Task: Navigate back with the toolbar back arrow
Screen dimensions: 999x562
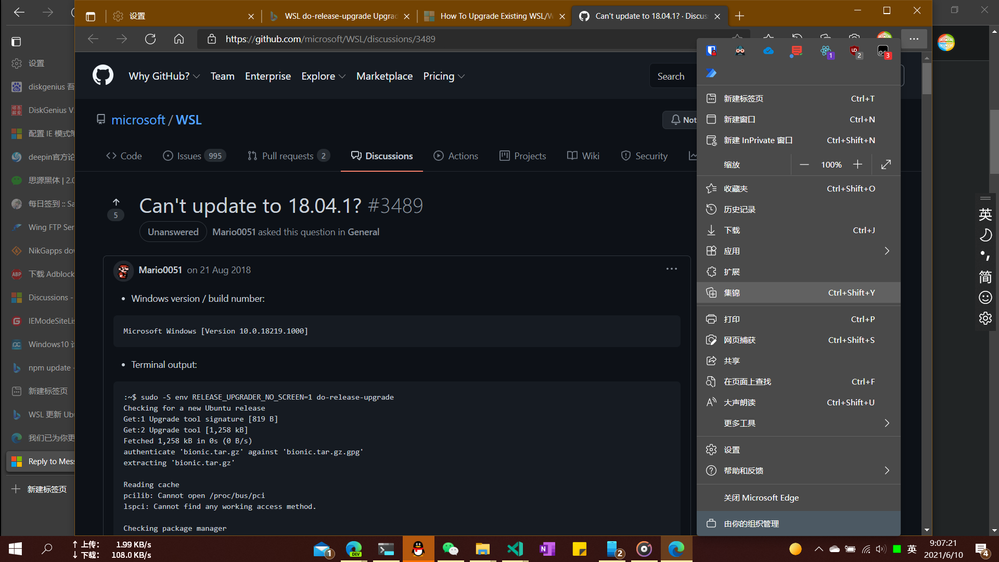Action: (93, 39)
